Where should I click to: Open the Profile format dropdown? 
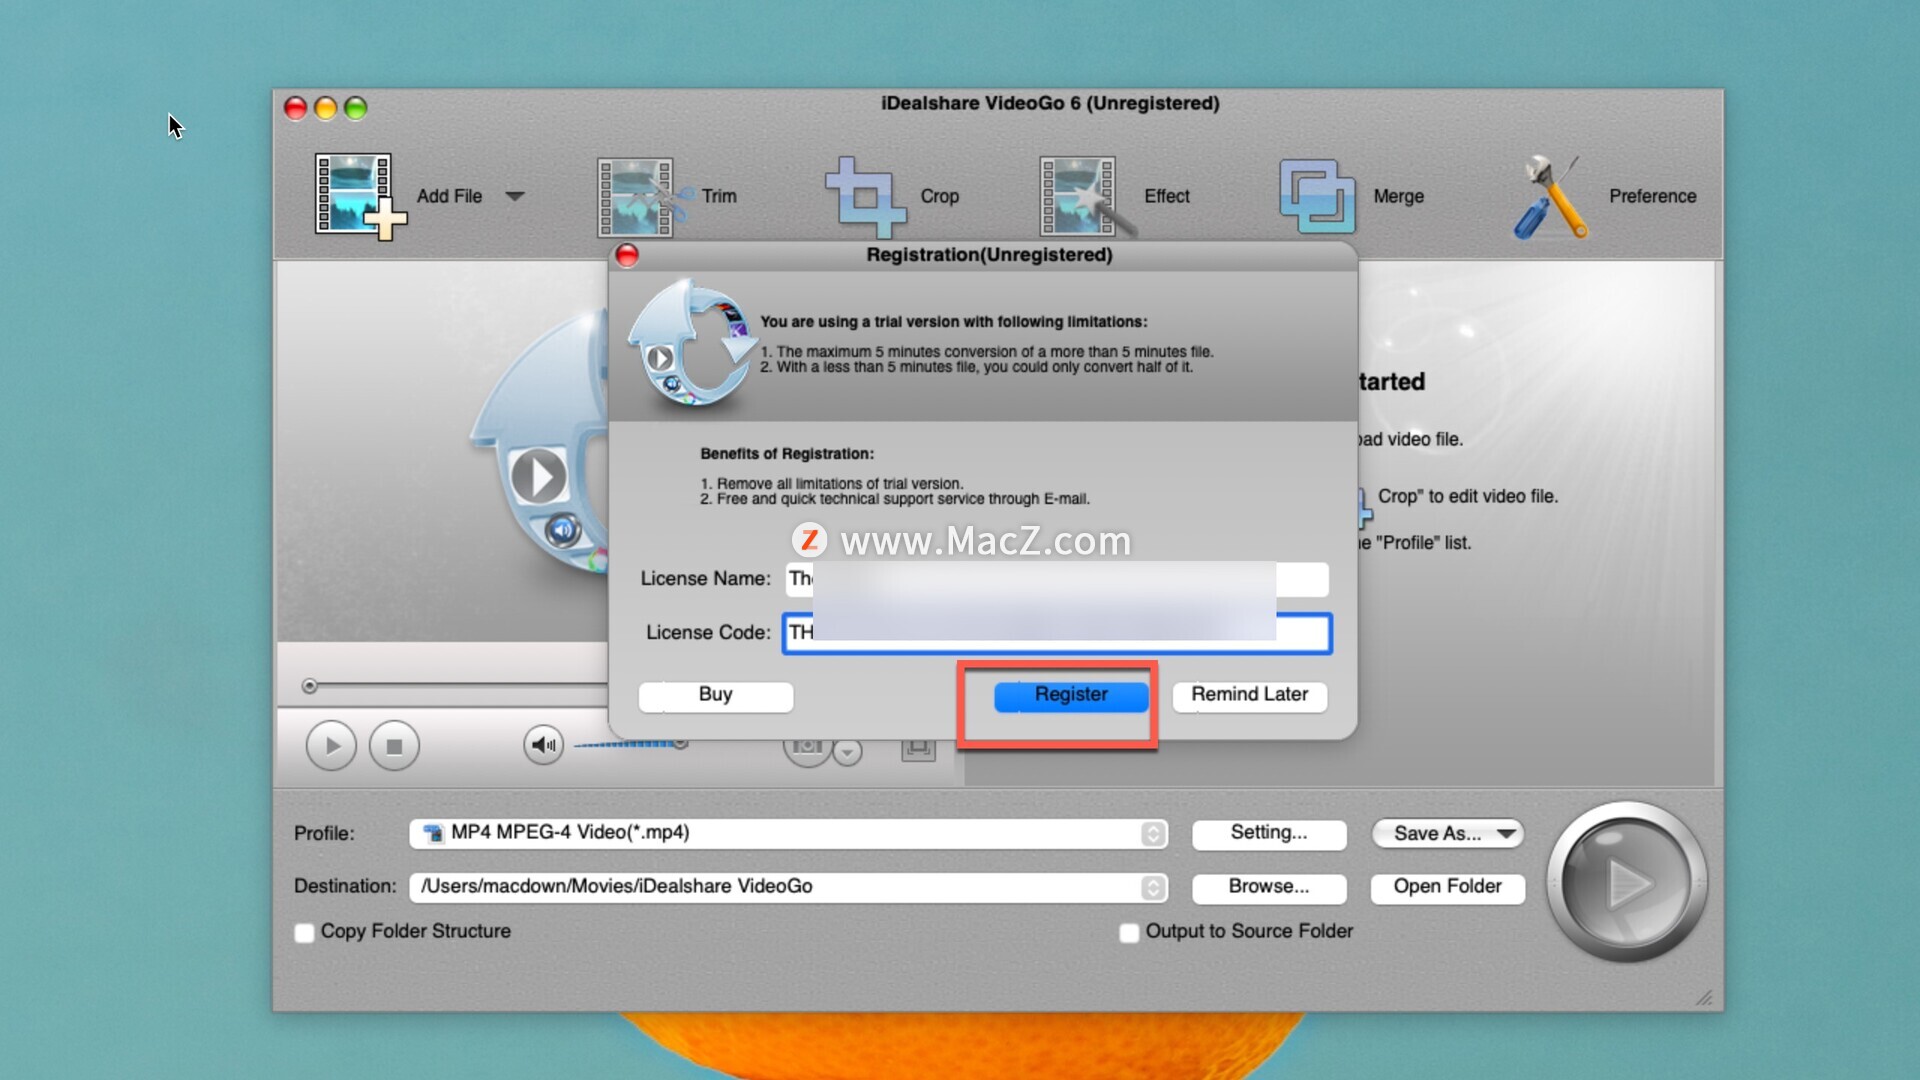tap(1152, 833)
